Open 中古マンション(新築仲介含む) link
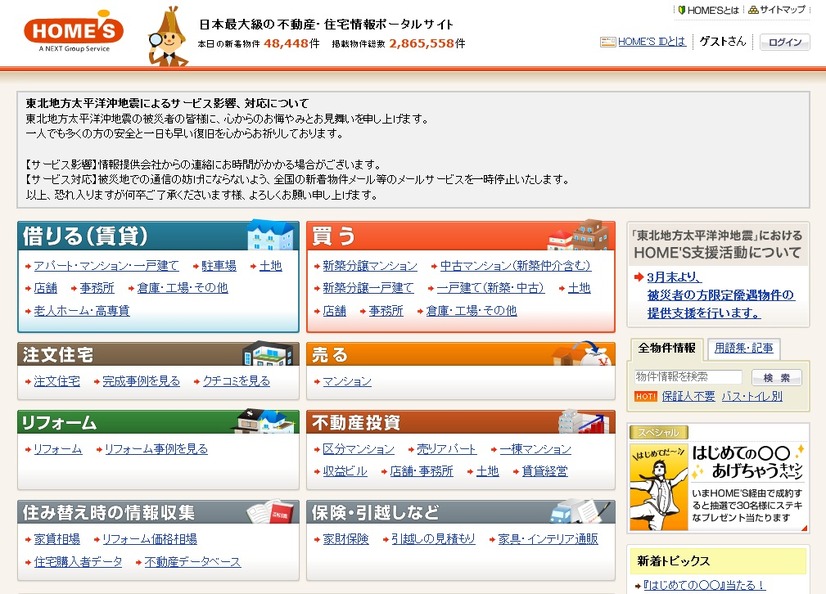Screen dimensions: 826x594 (x=515, y=266)
